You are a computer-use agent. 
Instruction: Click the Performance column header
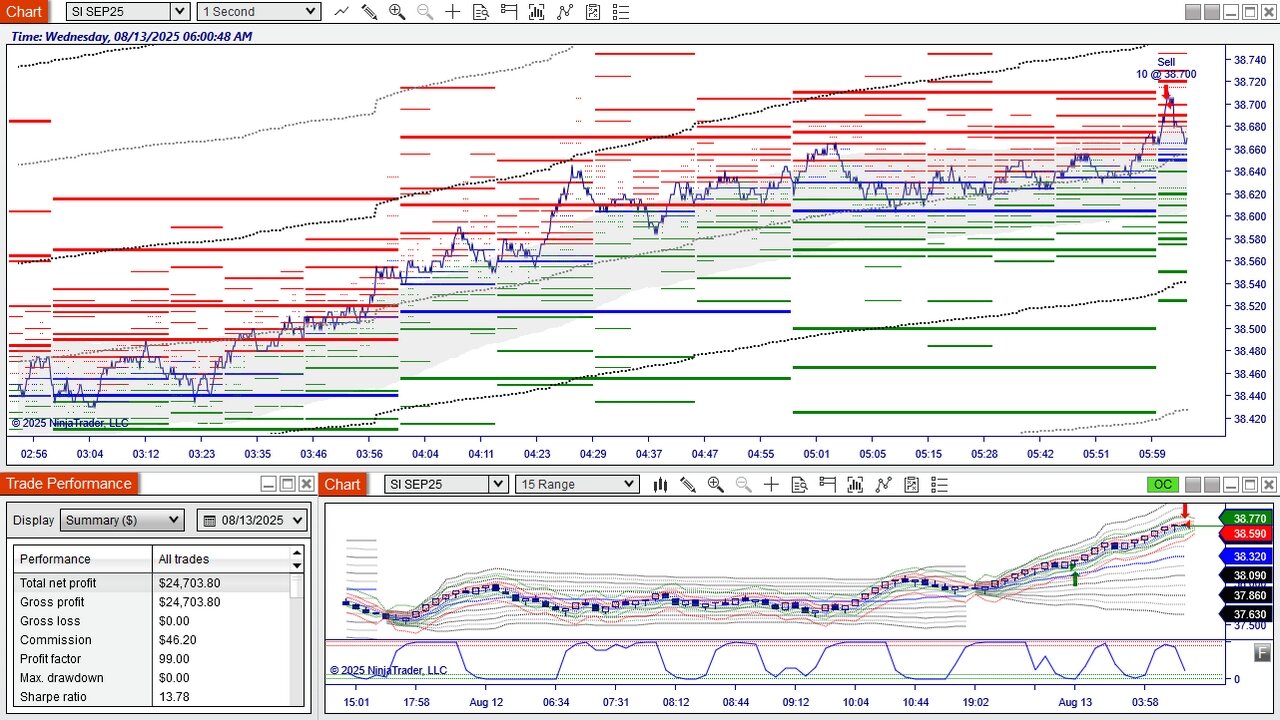83,559
